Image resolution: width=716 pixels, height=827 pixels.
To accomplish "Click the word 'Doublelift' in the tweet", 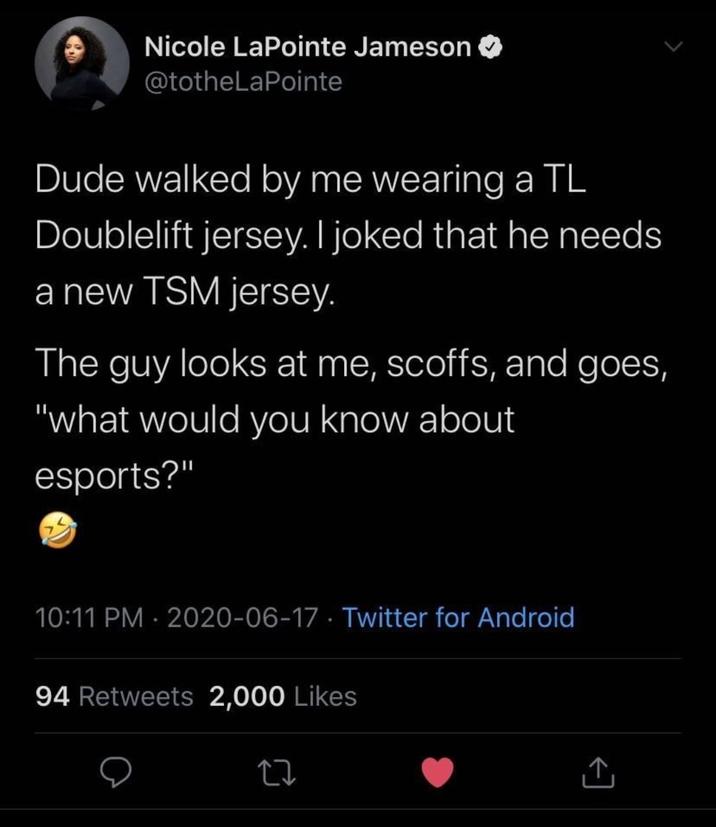I will pyautogui.click(x=123, y=236).
